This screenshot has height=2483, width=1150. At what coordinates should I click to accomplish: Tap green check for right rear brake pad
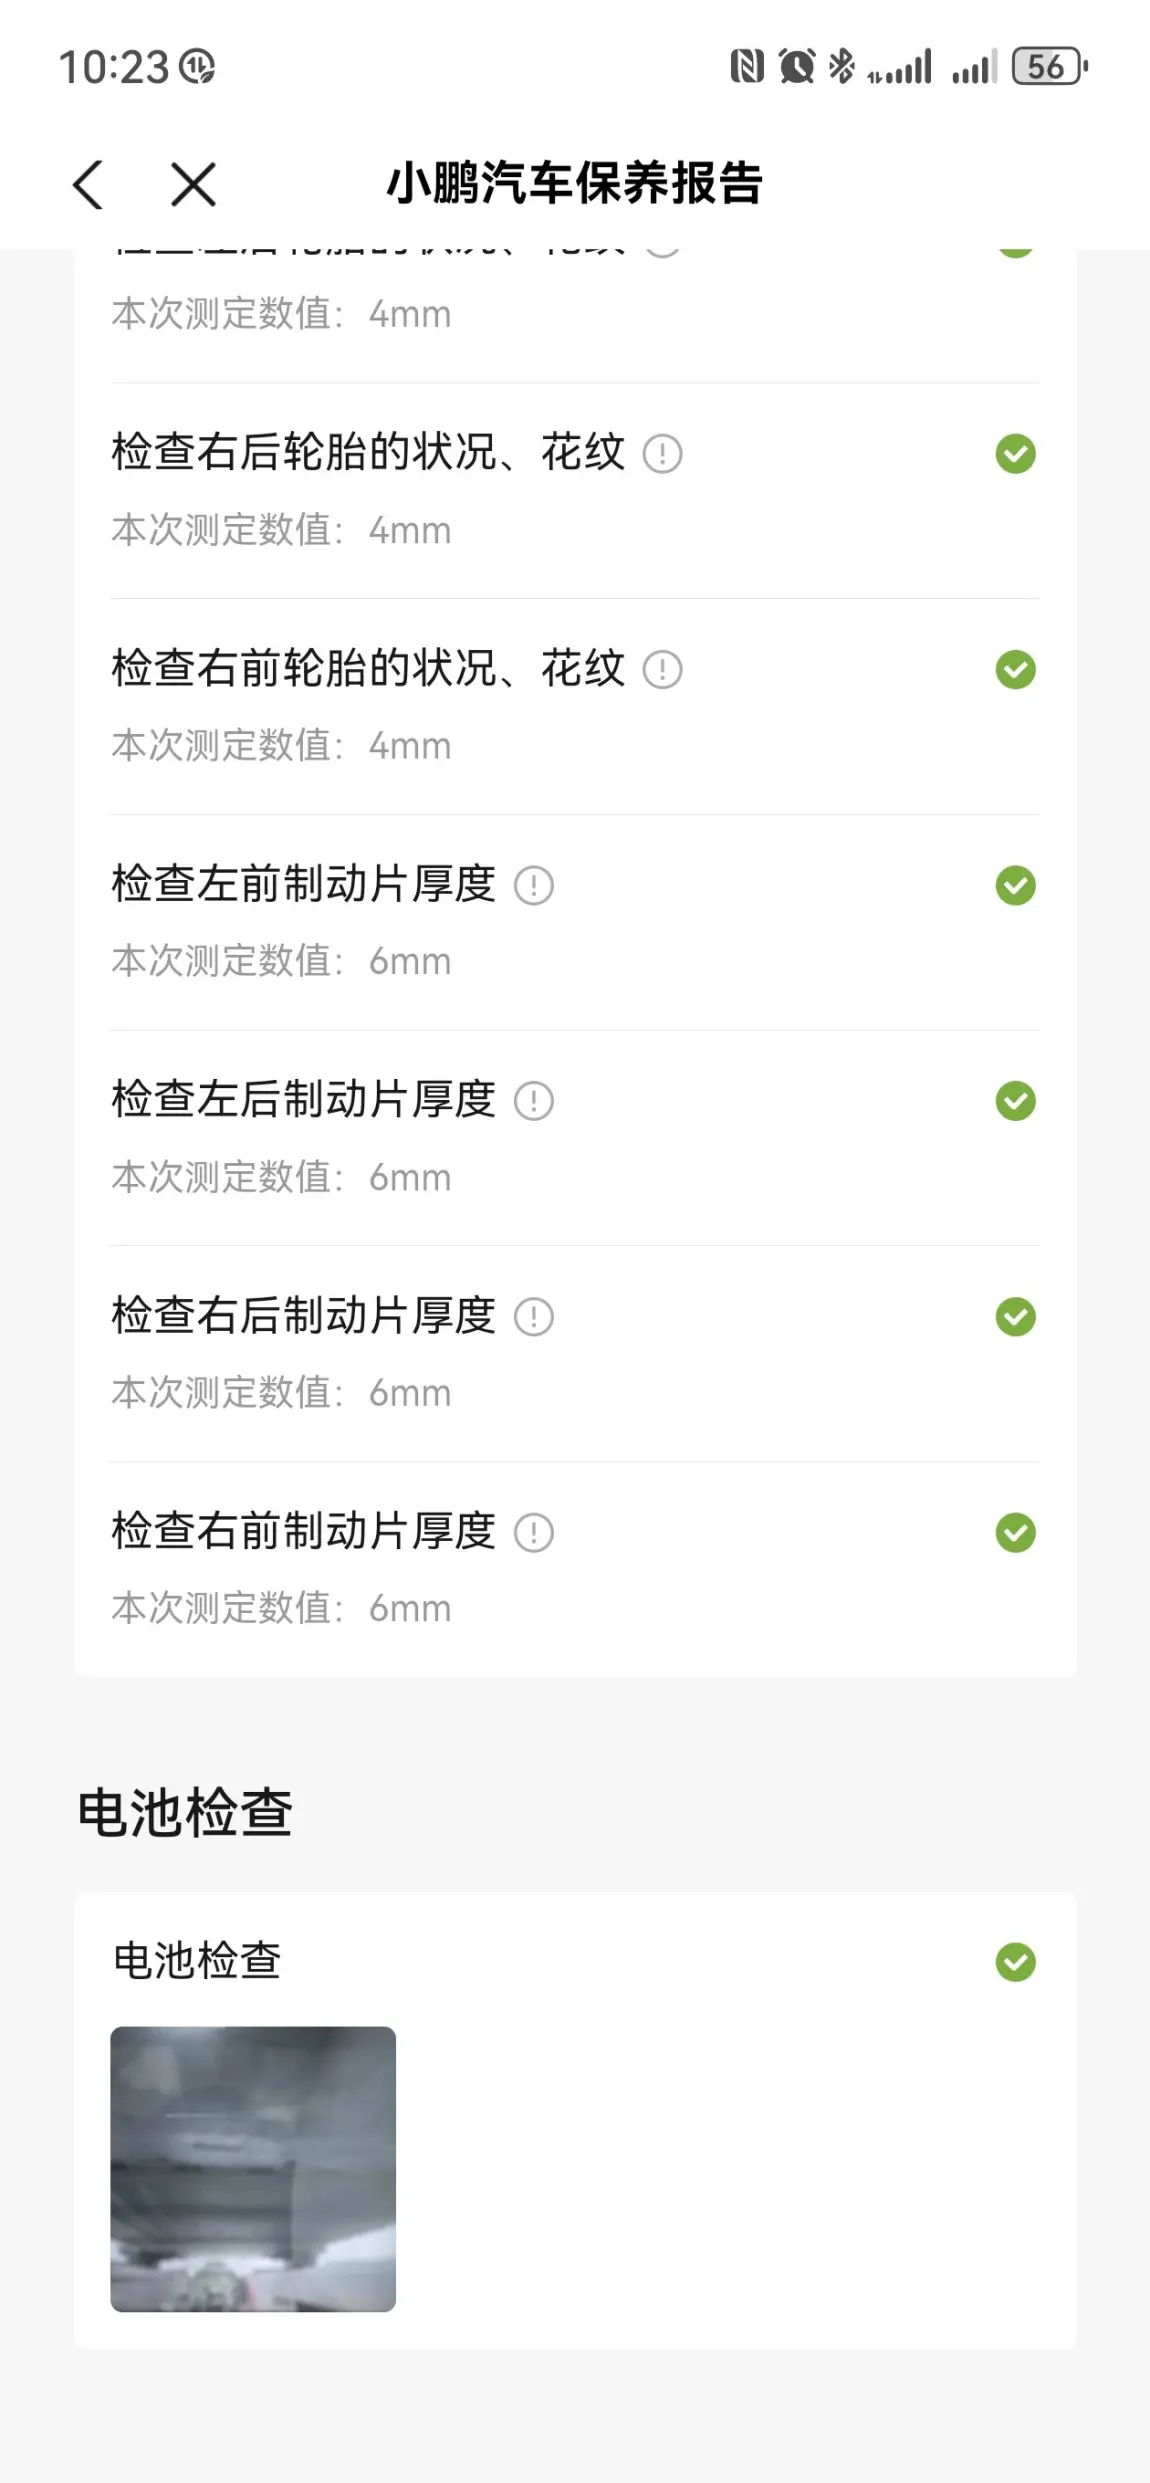click(x=1015, y=1317)
